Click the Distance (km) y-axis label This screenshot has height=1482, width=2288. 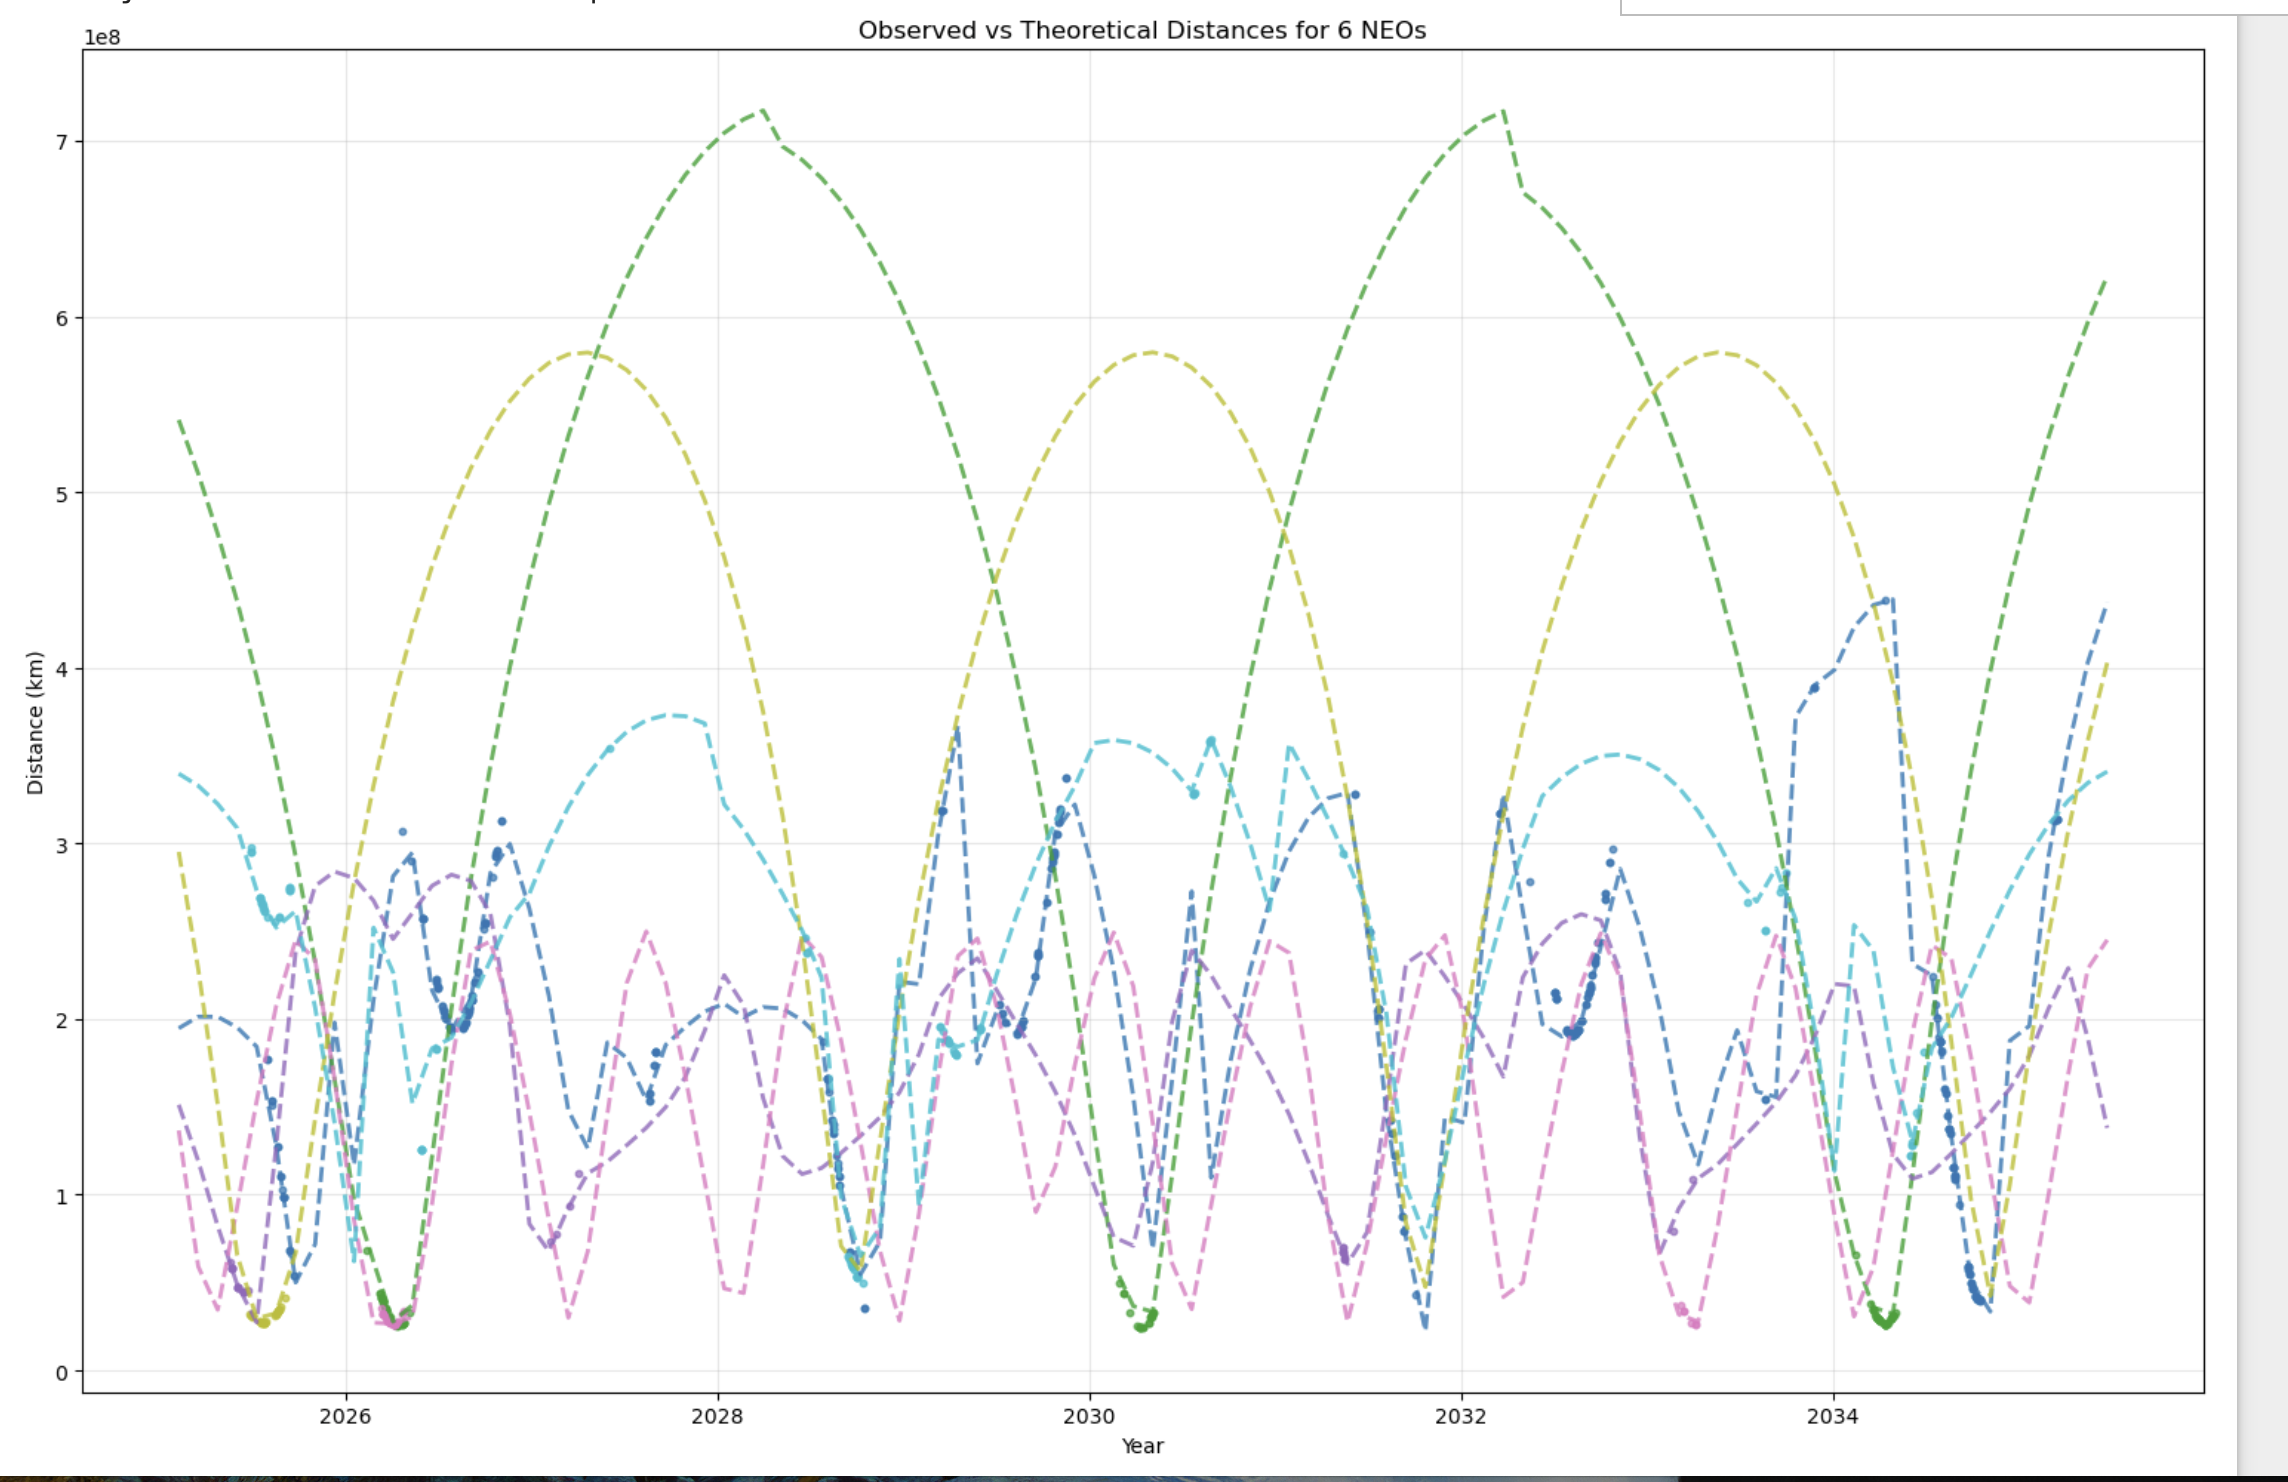[35, 722]
